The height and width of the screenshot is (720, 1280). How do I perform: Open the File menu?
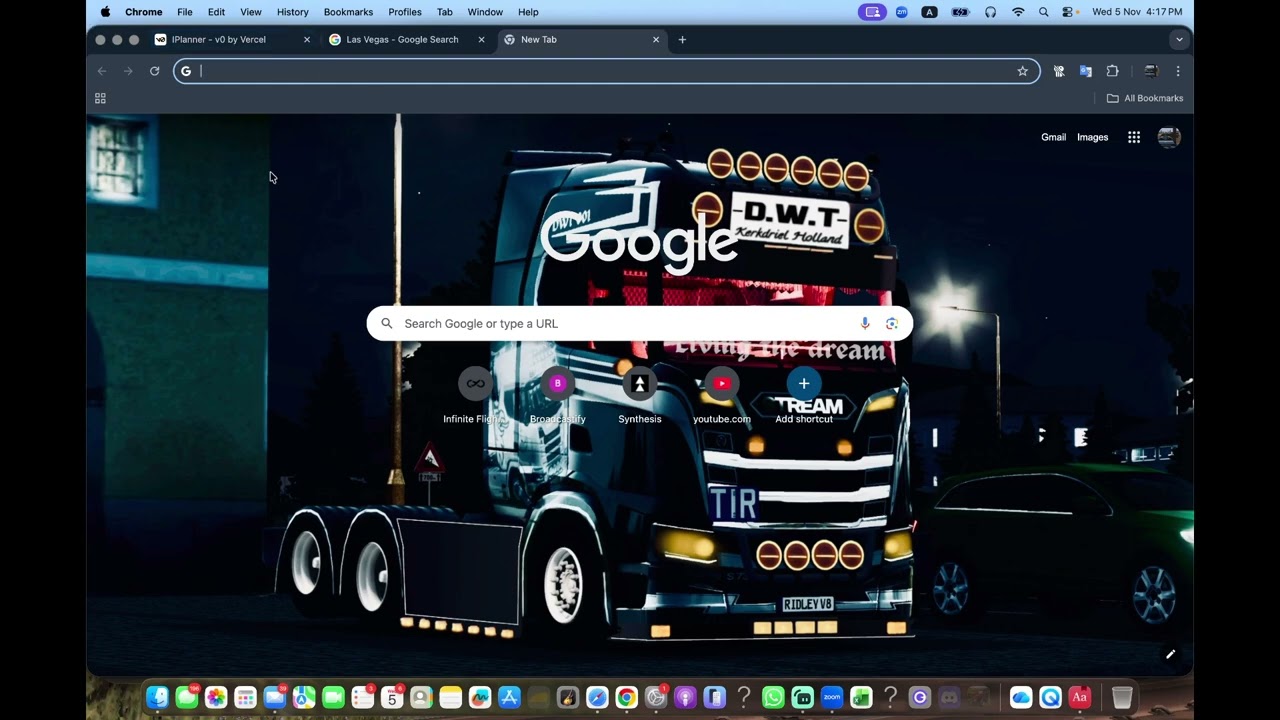185,12
